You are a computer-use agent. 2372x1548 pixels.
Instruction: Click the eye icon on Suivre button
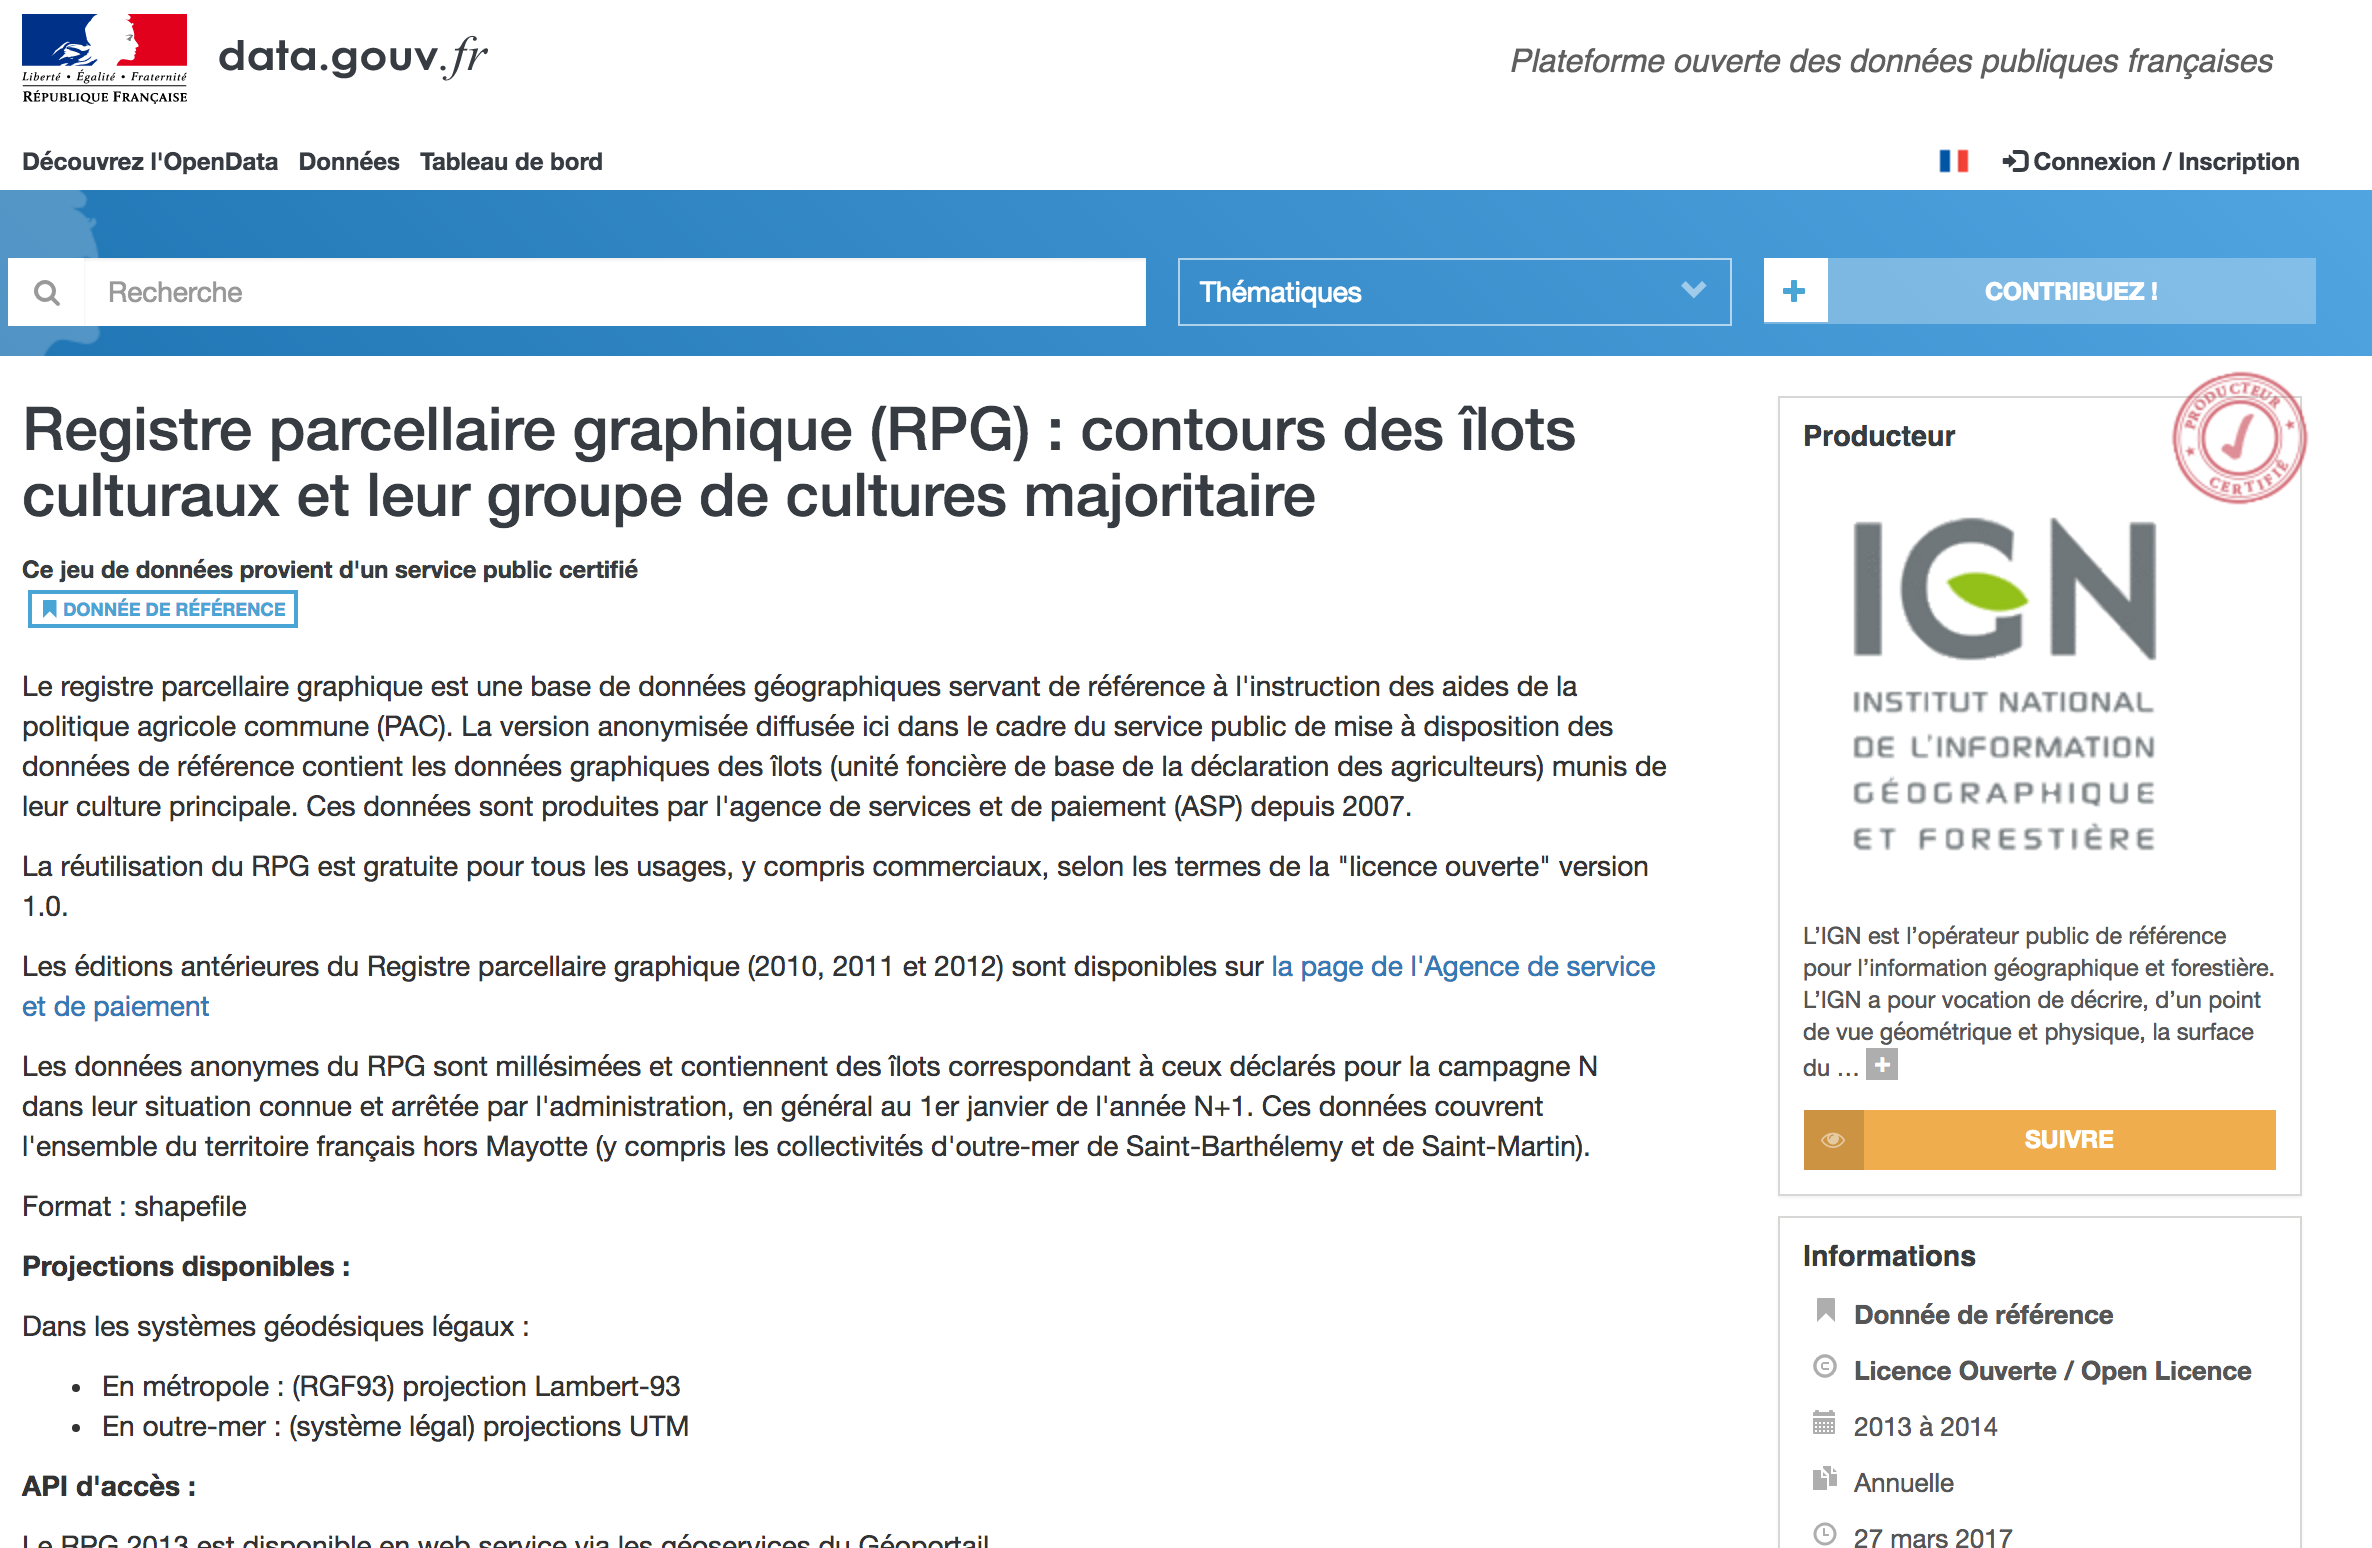tap(1833, 1140)
